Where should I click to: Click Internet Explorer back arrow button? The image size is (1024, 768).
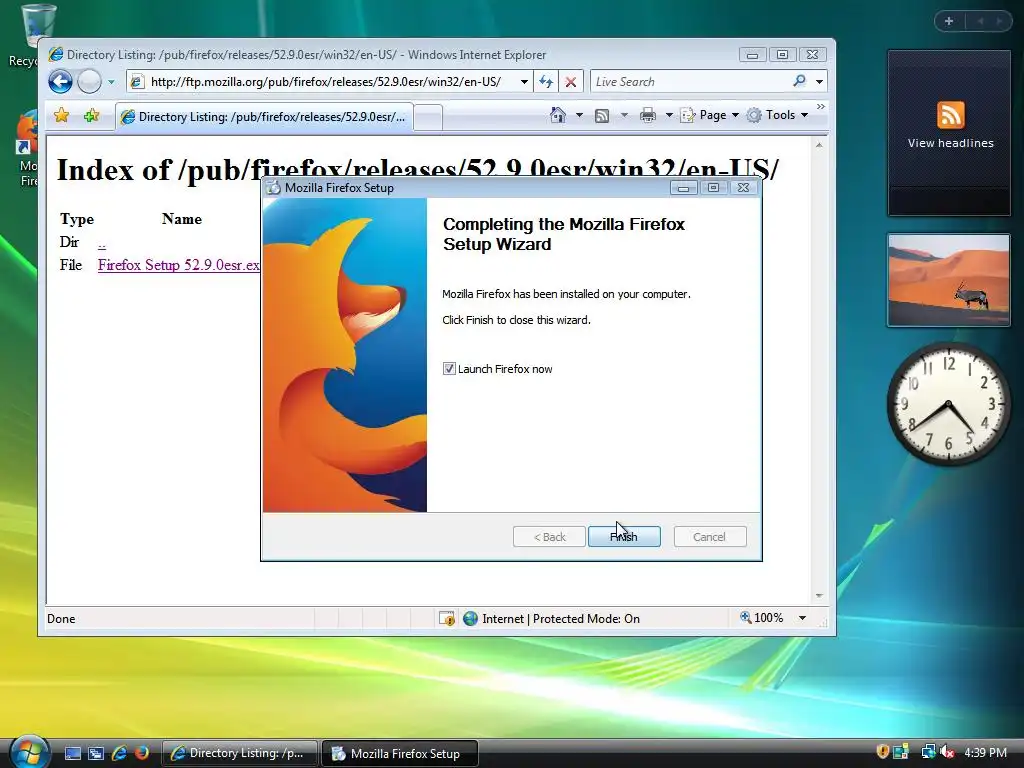pos(61,82)
